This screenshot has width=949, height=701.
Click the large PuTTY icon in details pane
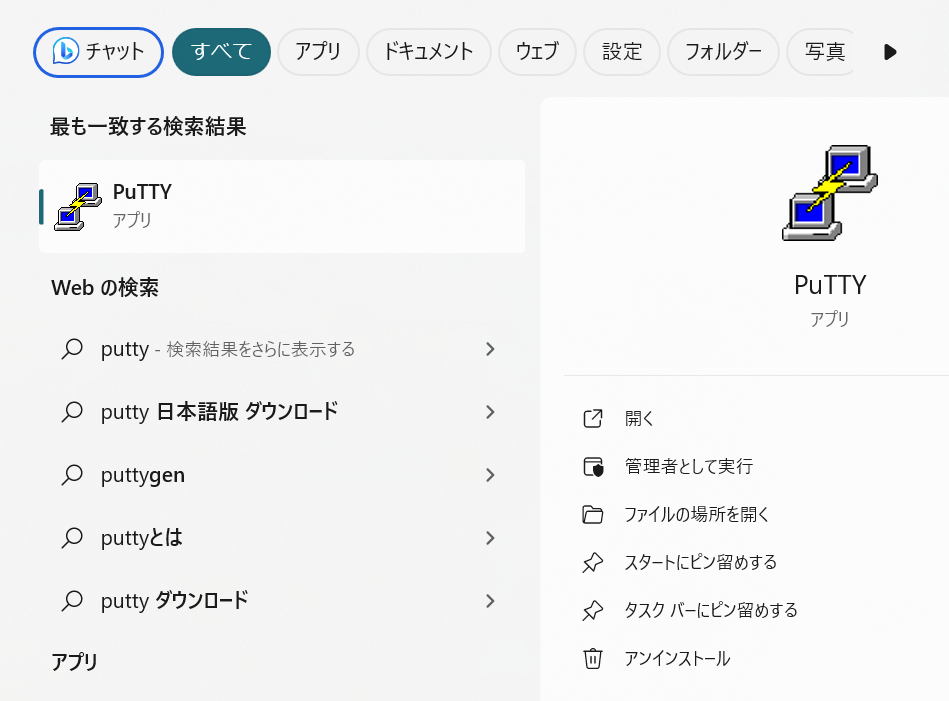pos(830,193)
